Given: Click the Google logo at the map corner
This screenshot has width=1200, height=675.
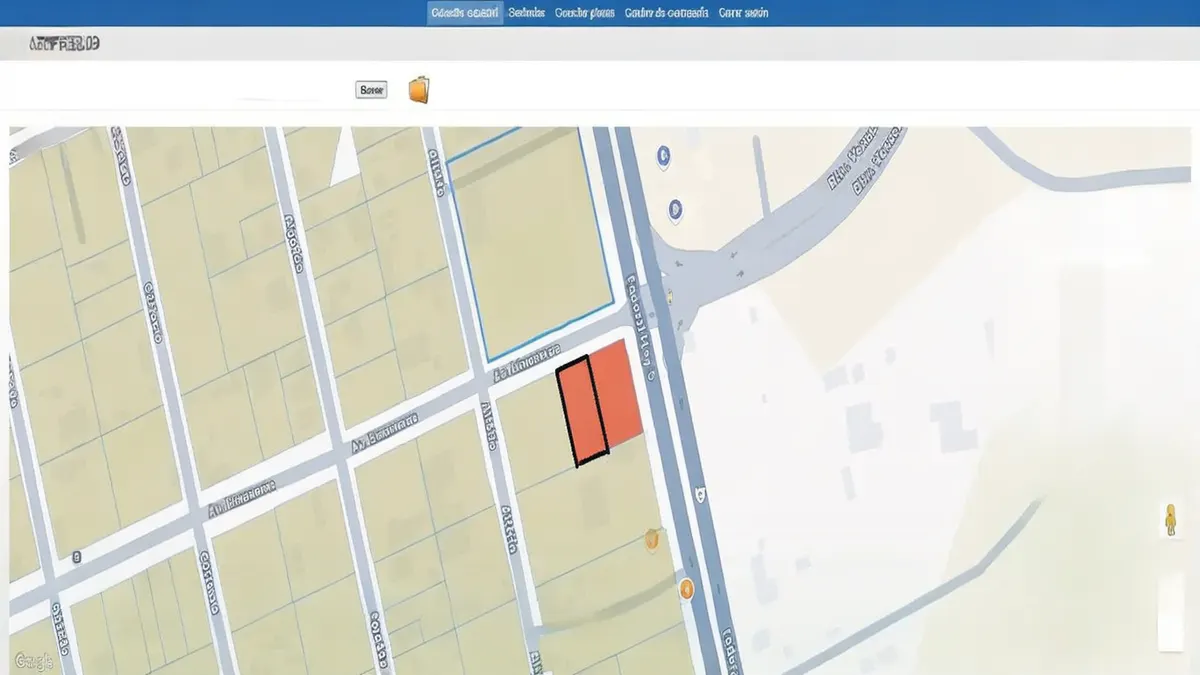Looking at the screenshot, I should point(34,661).
